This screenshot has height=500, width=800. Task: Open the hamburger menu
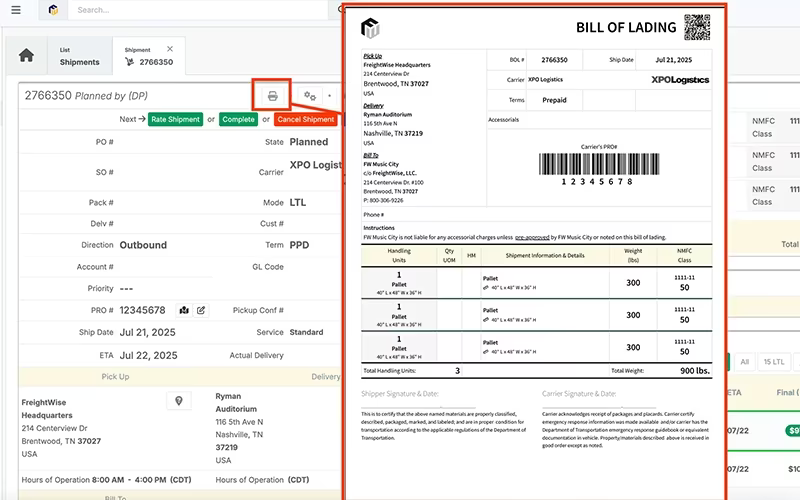point(16,10)
